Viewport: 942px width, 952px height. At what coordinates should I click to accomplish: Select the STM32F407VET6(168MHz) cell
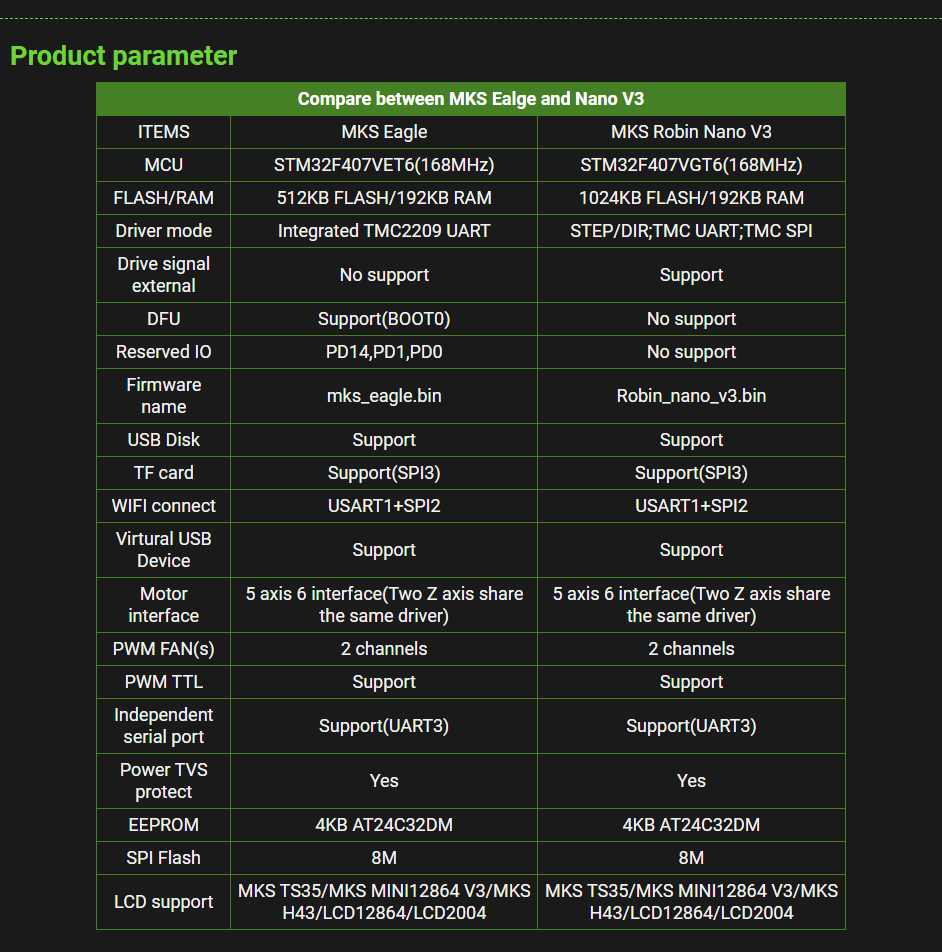point(384,165)
